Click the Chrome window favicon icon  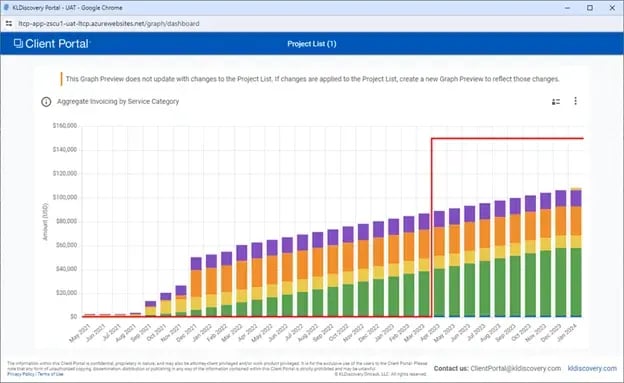tap(6, 8)
